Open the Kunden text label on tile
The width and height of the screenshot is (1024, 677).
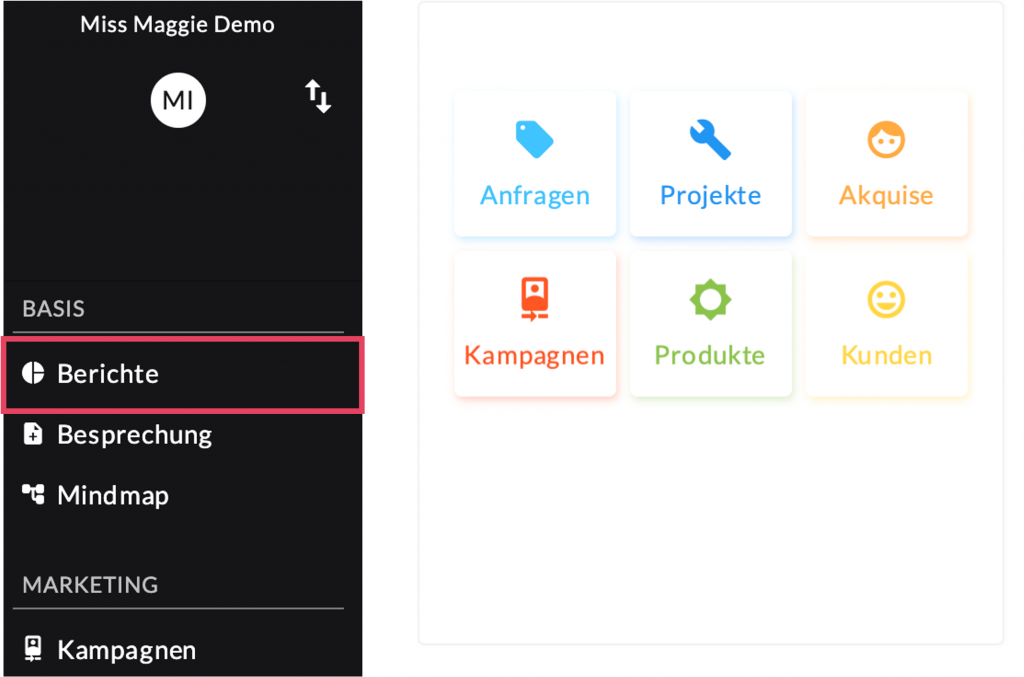coord(886,355)
